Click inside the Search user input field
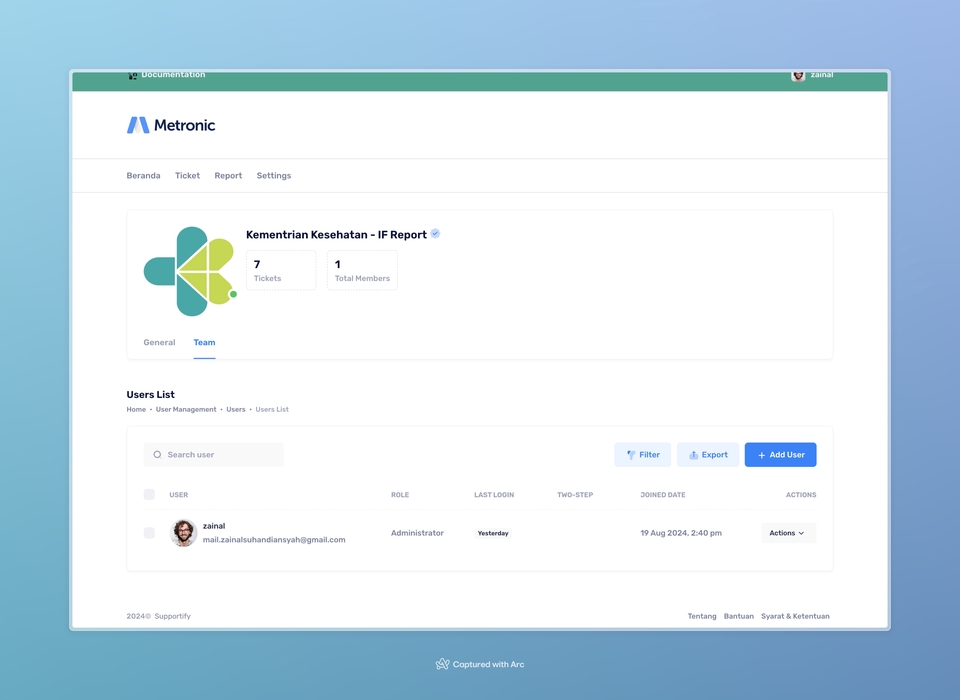The height and width of the screenshot is (700, 960). tap(213, 454)
